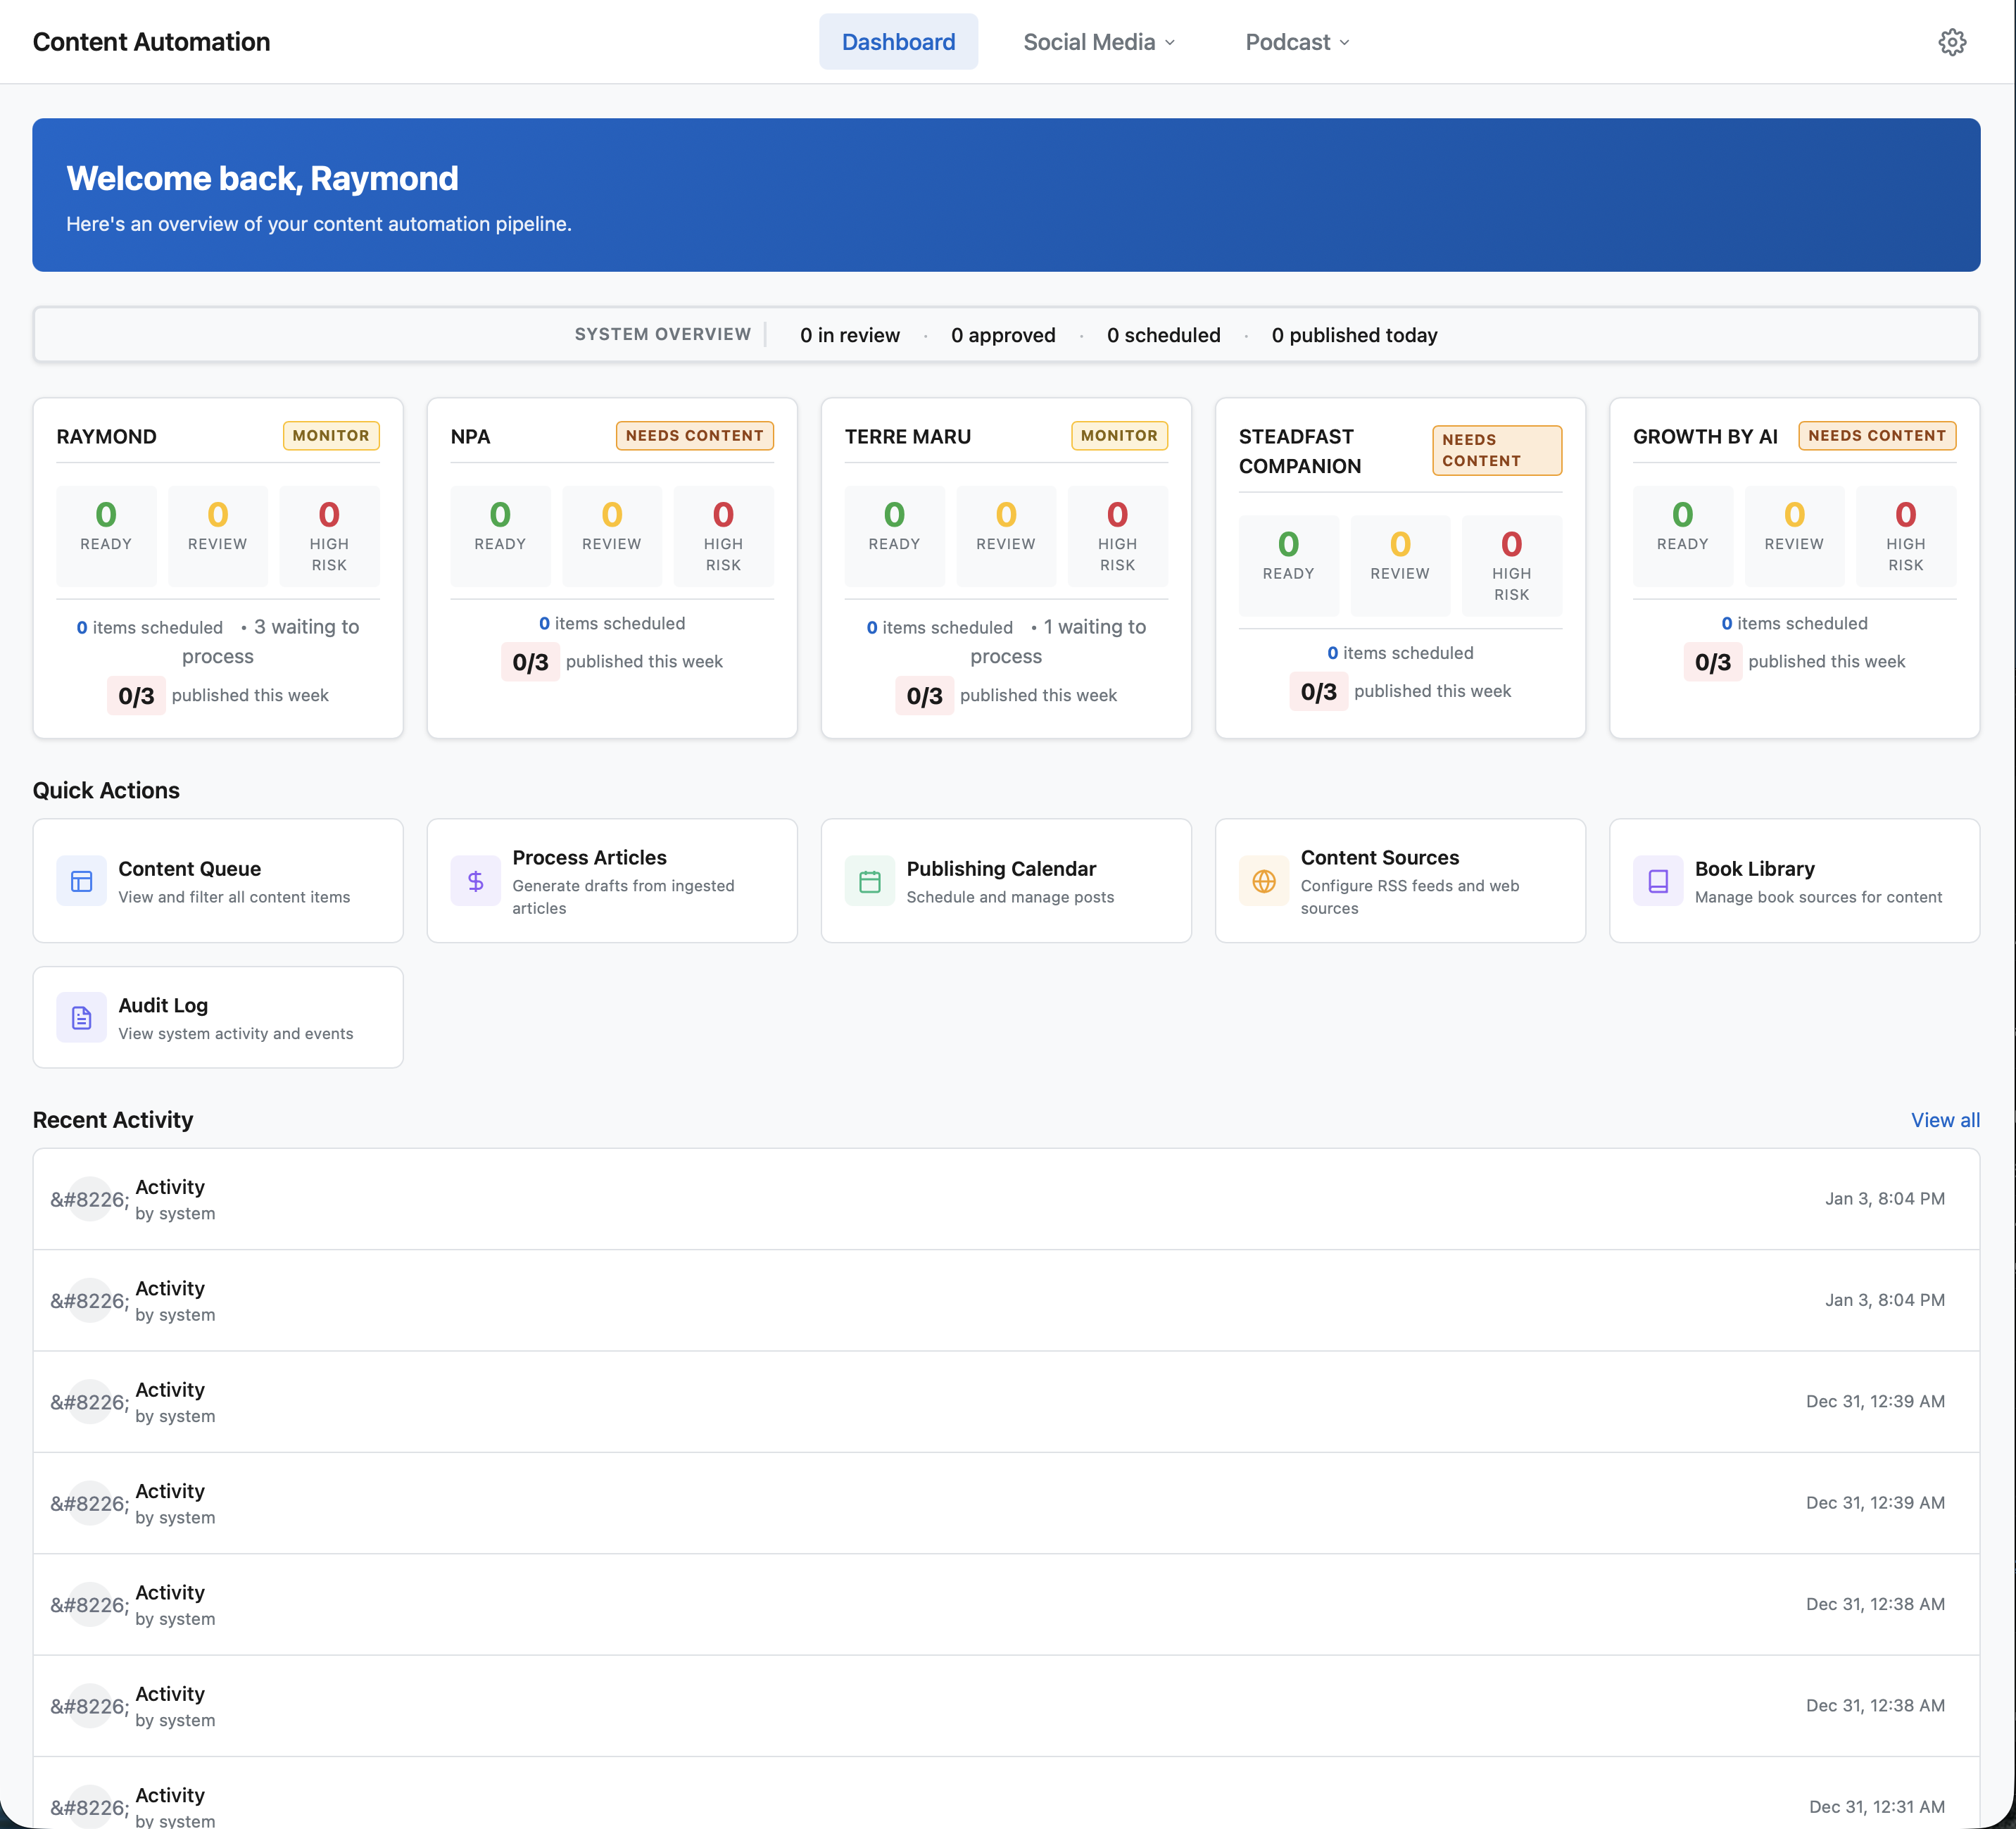
Task: Open View all recent activity
Action: point(1944,1120)
